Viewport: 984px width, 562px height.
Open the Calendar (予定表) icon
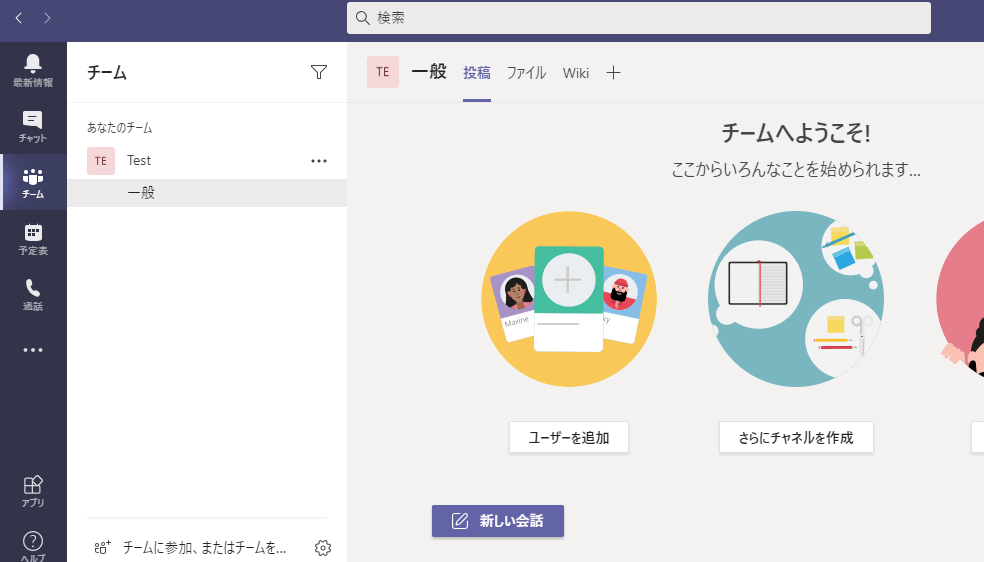tap(33, 238)
